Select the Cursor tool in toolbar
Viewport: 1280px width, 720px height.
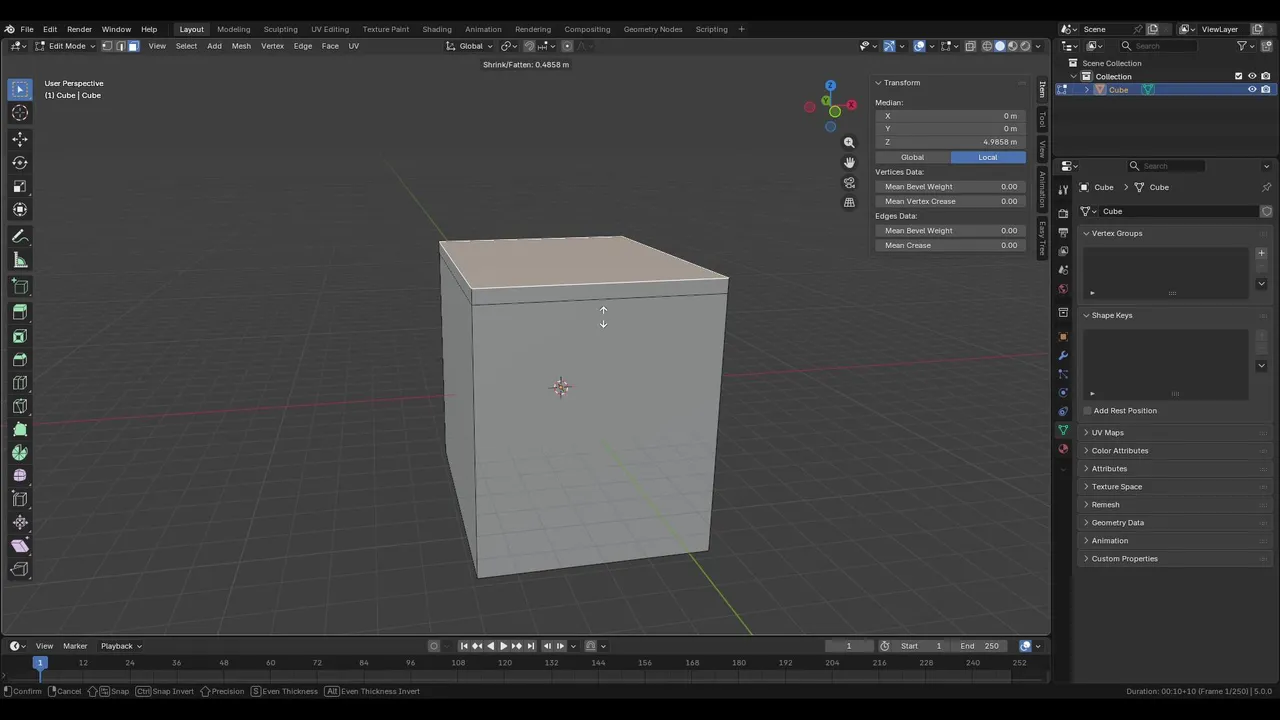click(x=20, y=113)
